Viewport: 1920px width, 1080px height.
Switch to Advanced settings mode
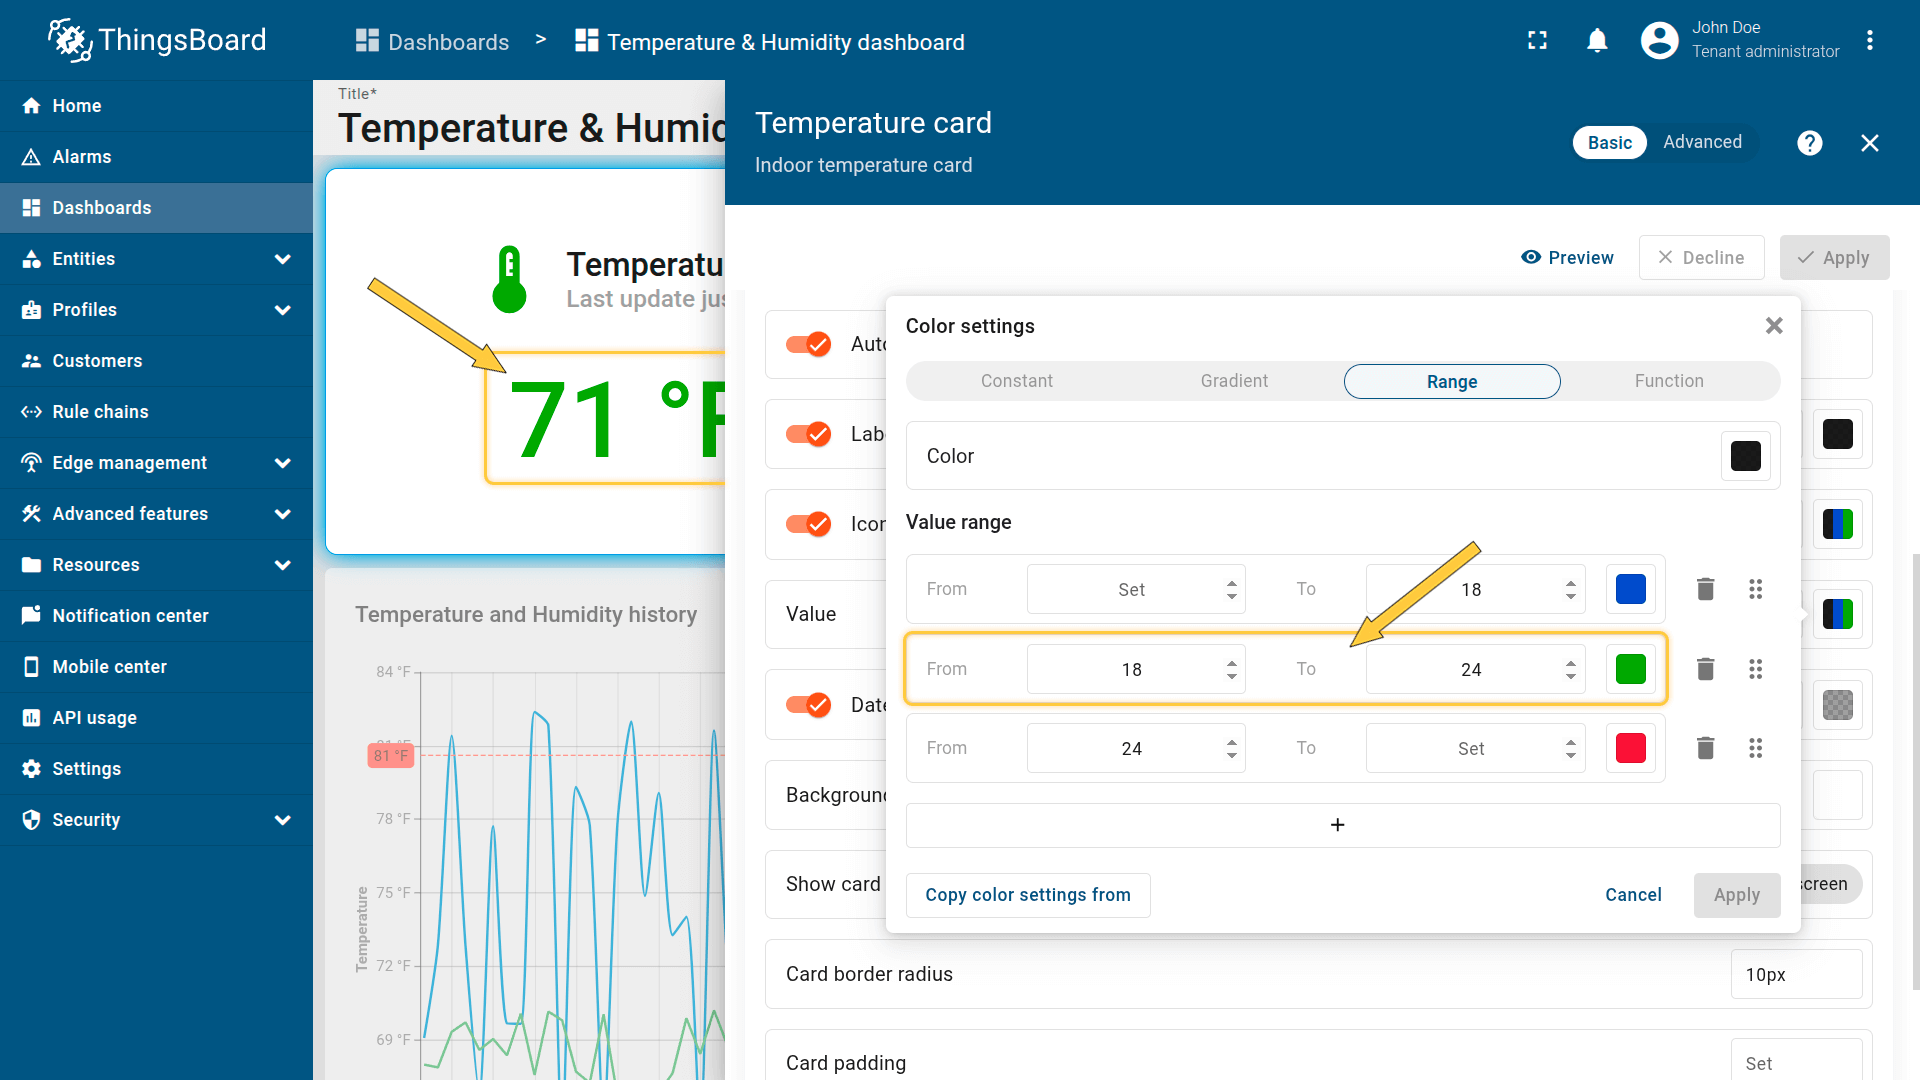pos(1702,142)
